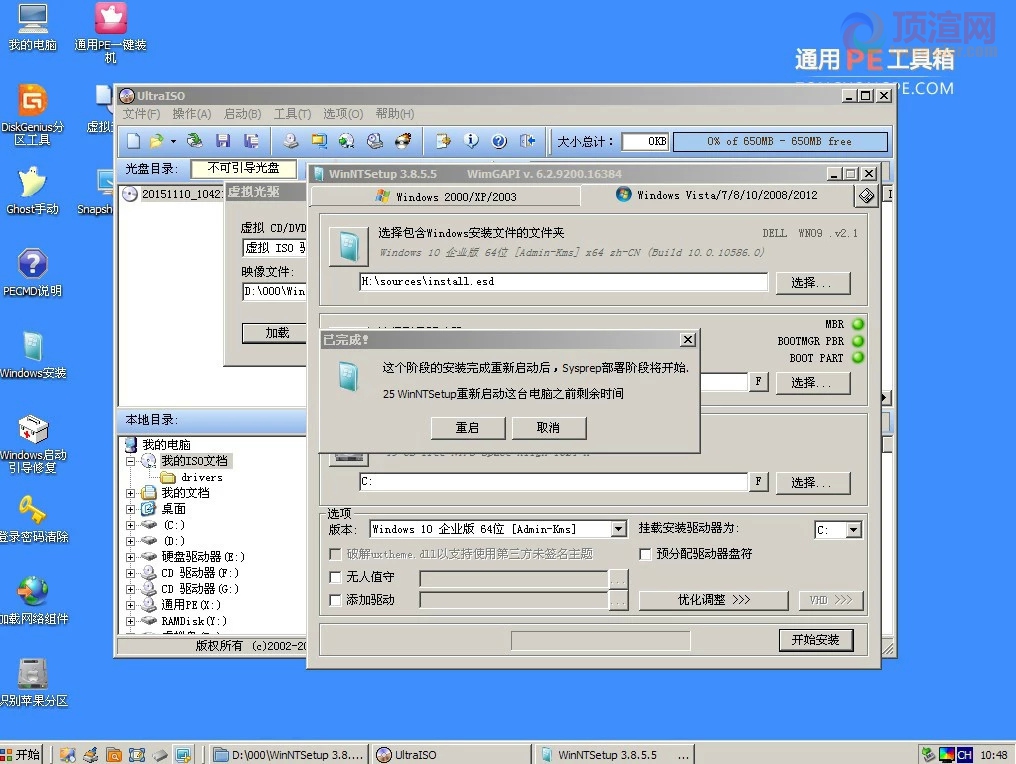Toggle the 无人值守 checkbox
The height and width of the screenshot is (764, 1016).
click(335, 577)
